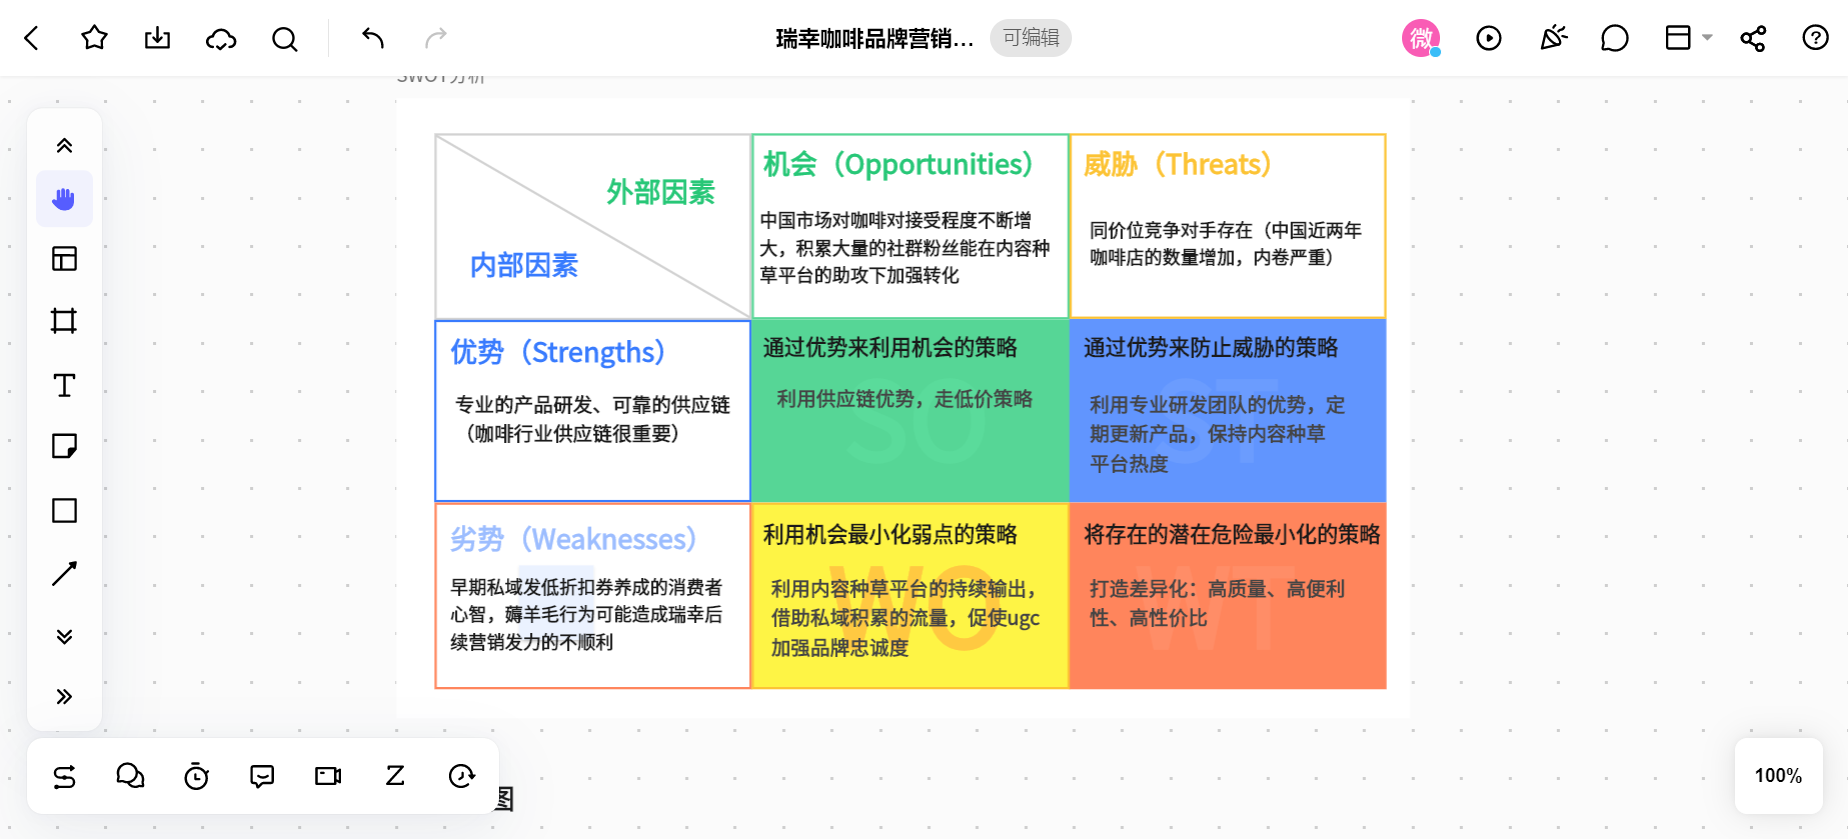Select the Text tool

[64, 385]
